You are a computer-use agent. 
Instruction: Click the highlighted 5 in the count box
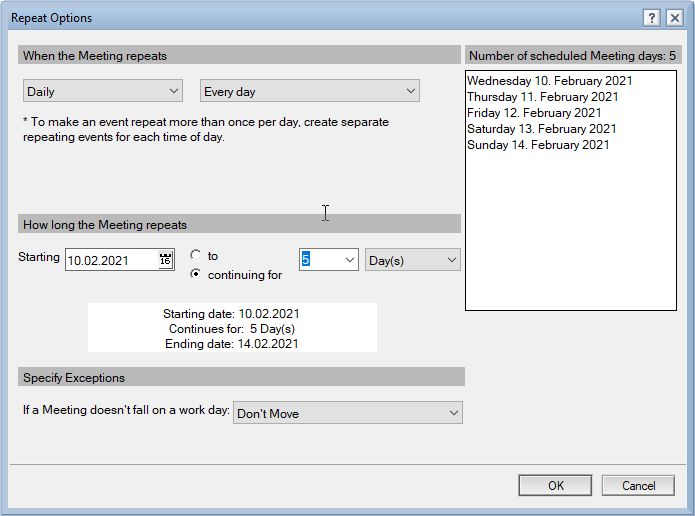305,259
